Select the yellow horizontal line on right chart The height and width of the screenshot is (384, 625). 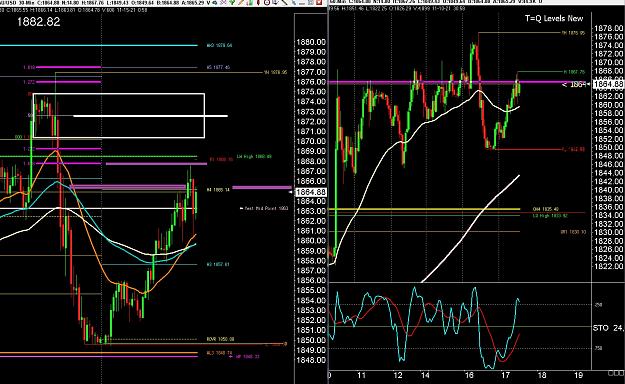click(424, 209)
